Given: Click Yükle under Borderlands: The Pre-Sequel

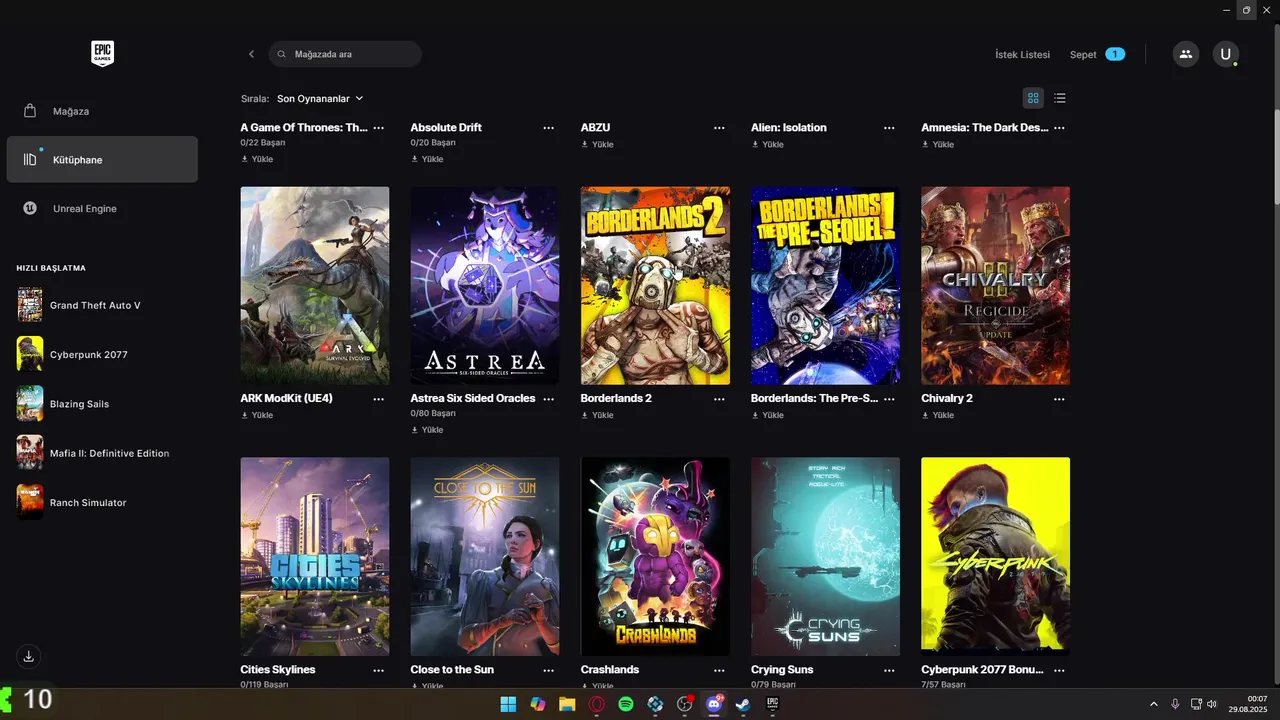Looking at the screenshot, I should pos(767,415).
